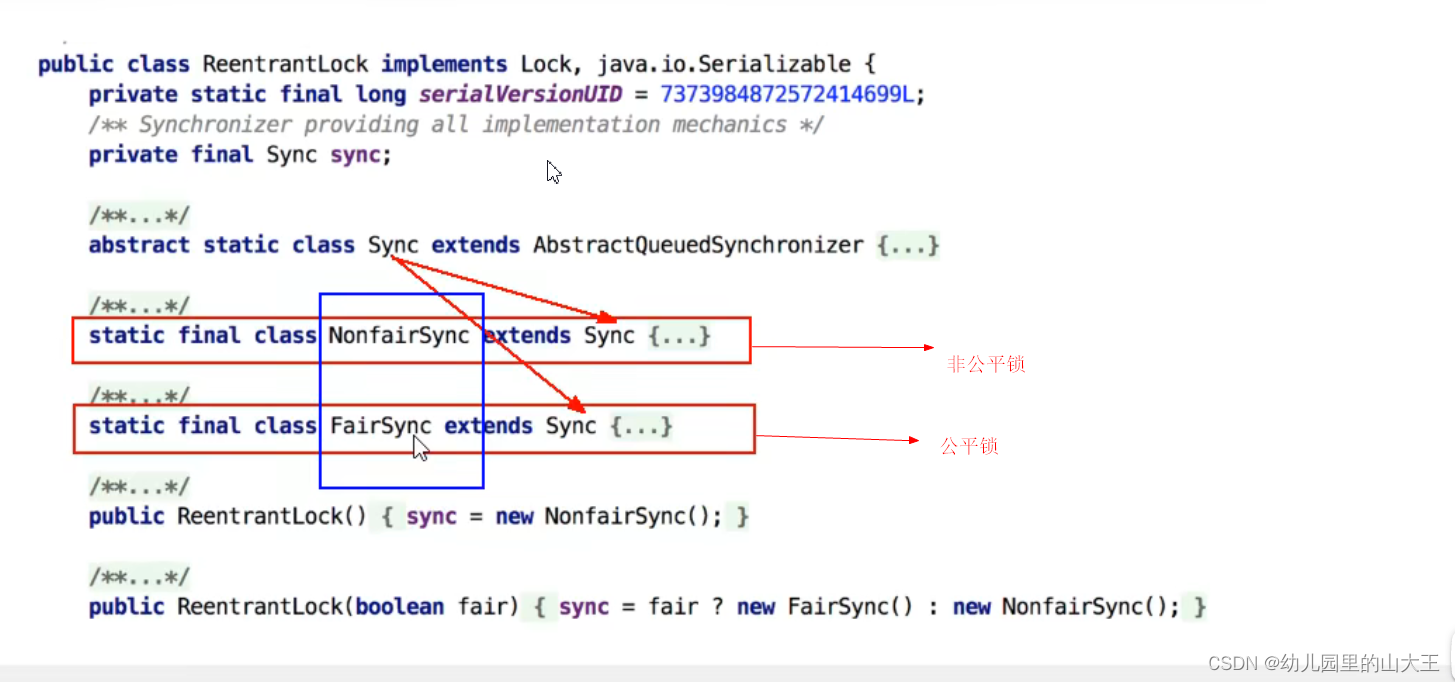
Task: Click AbstractQueuedSynchronizer in the extends clause
Action: pos(698,245)
